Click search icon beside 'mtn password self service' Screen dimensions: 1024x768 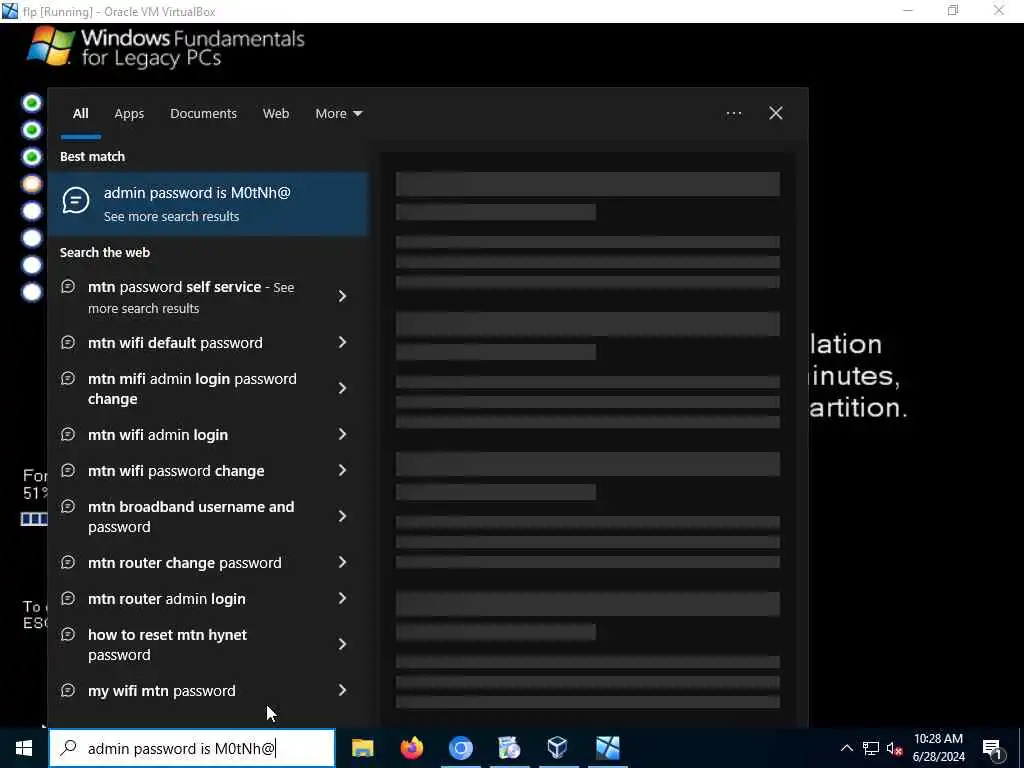[x=68, y=287]
